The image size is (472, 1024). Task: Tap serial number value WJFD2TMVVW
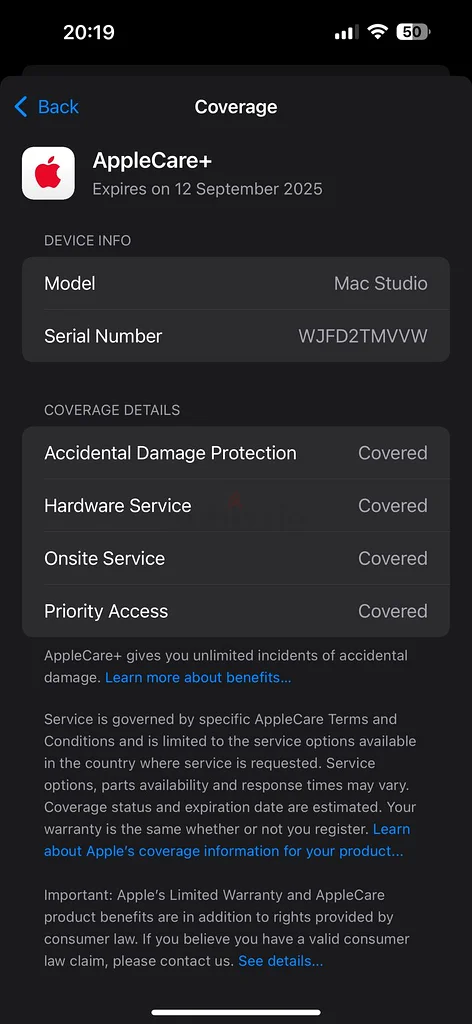click(363, 336)
